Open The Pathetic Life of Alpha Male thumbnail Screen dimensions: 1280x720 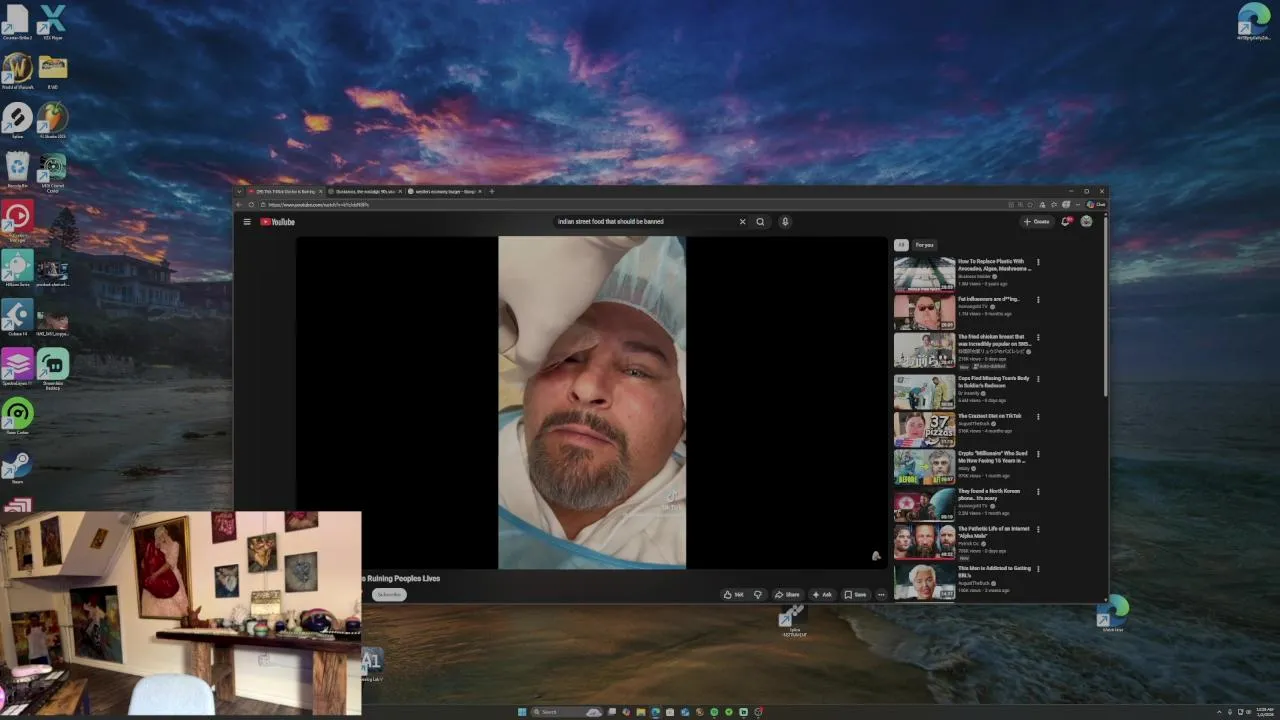(924, 542)
